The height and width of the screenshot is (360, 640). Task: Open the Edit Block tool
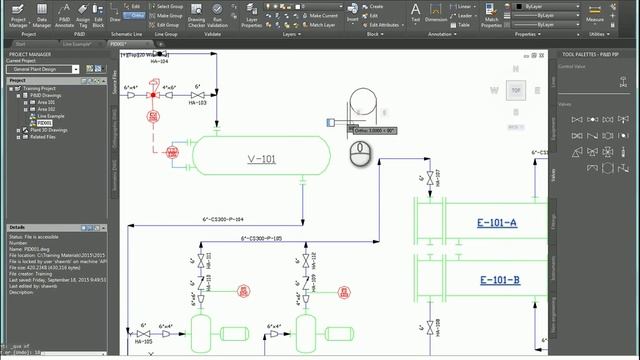click(98, 16)
